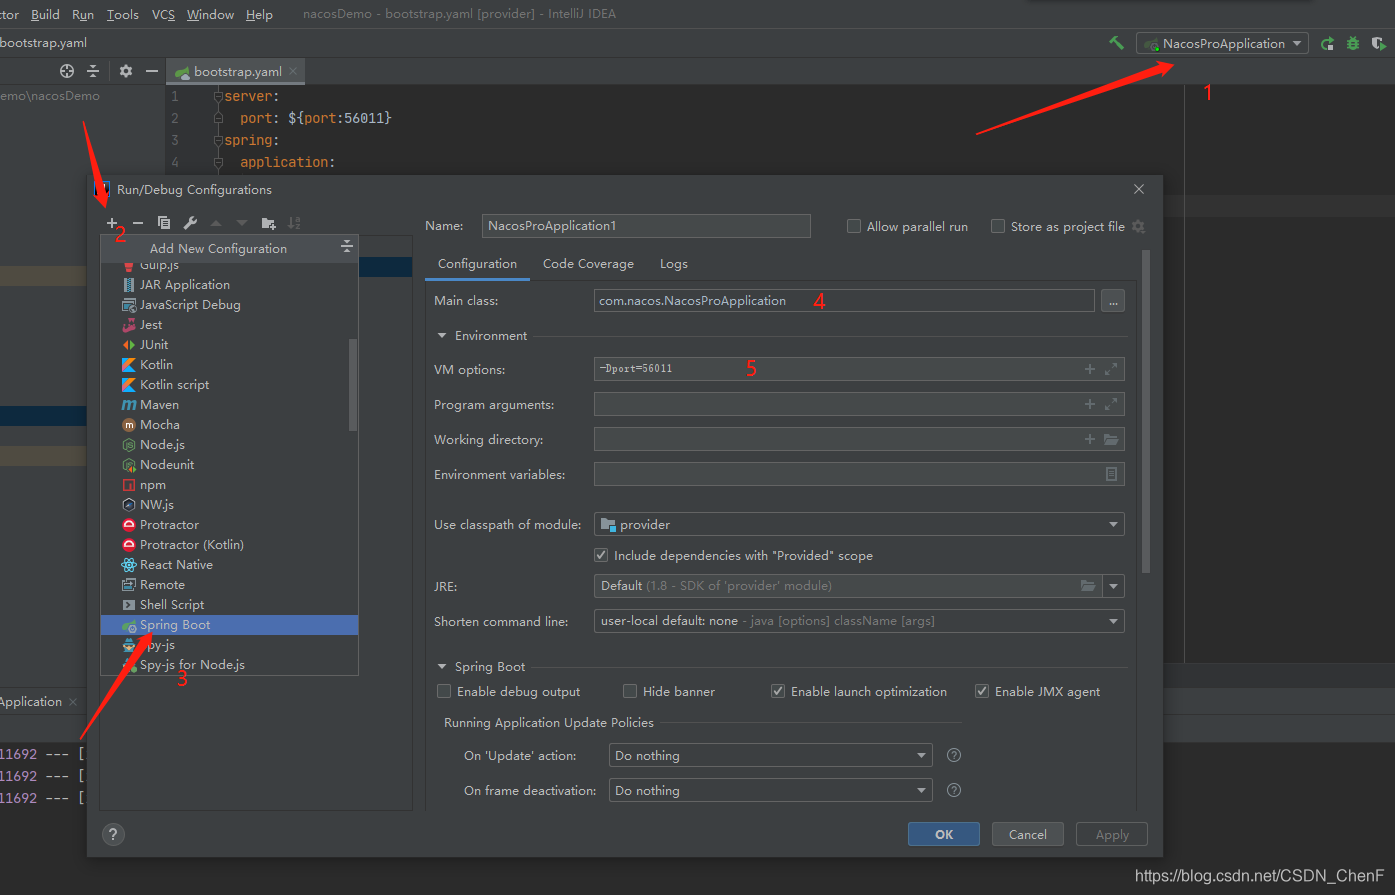1395x895 pixels.
Task: Open the NacosProApplication run configuration dropdown
Action: click(1222, 43)
